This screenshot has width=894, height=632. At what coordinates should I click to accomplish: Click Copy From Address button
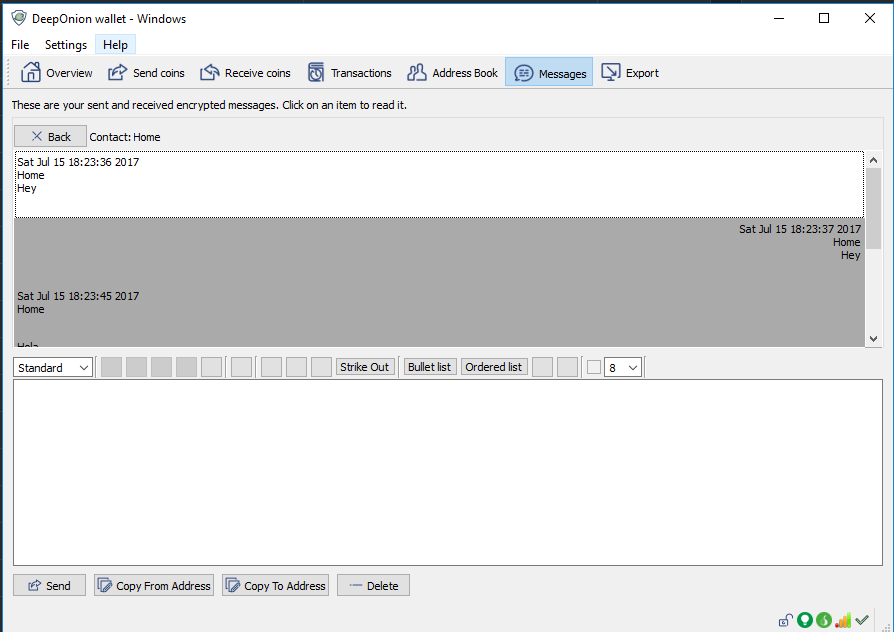coord(154,585)
